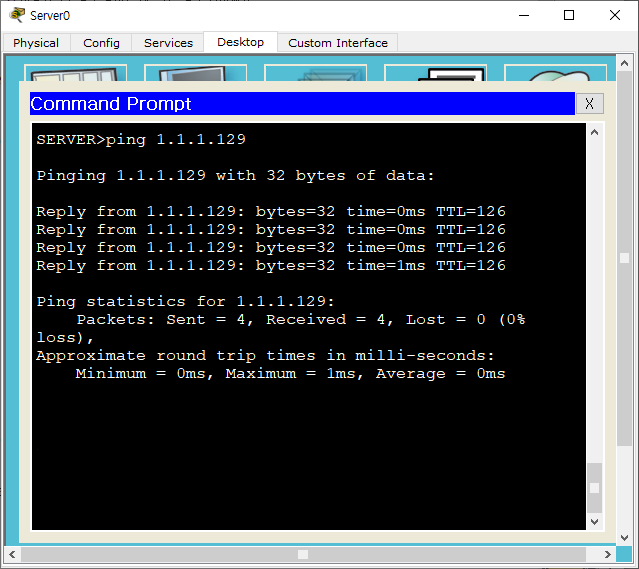Switch to the Config tab
The height and width of the screenshot is (569, 639).
click(x=101, y=43)
